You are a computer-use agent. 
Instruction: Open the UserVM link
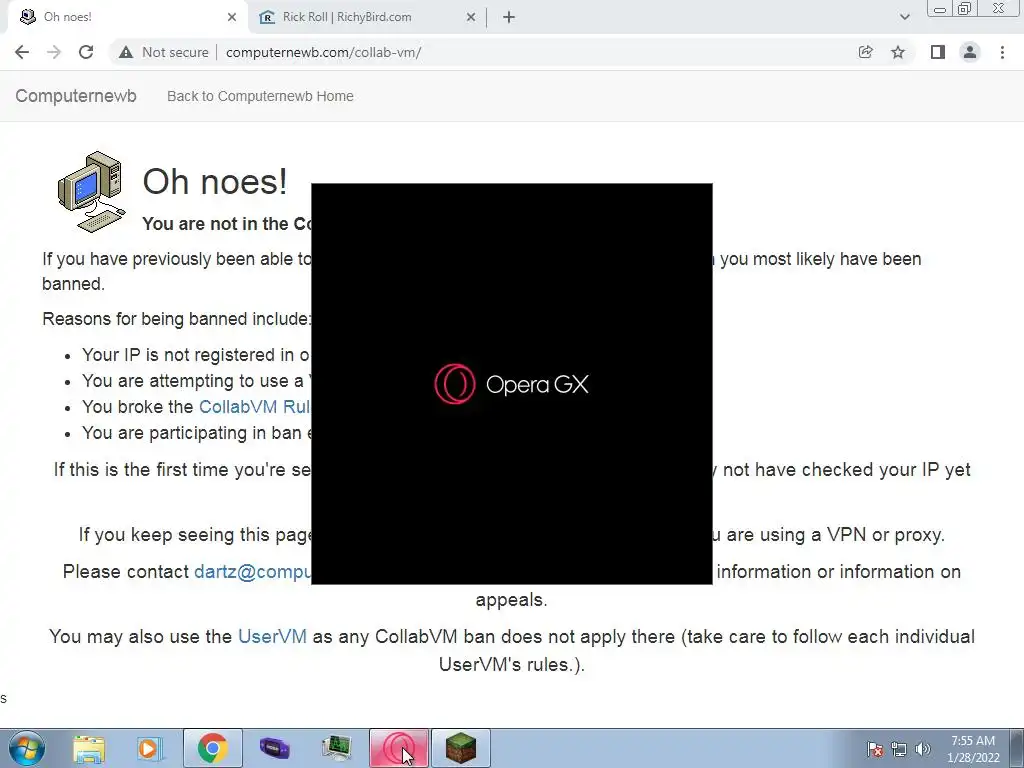[272, 636]
